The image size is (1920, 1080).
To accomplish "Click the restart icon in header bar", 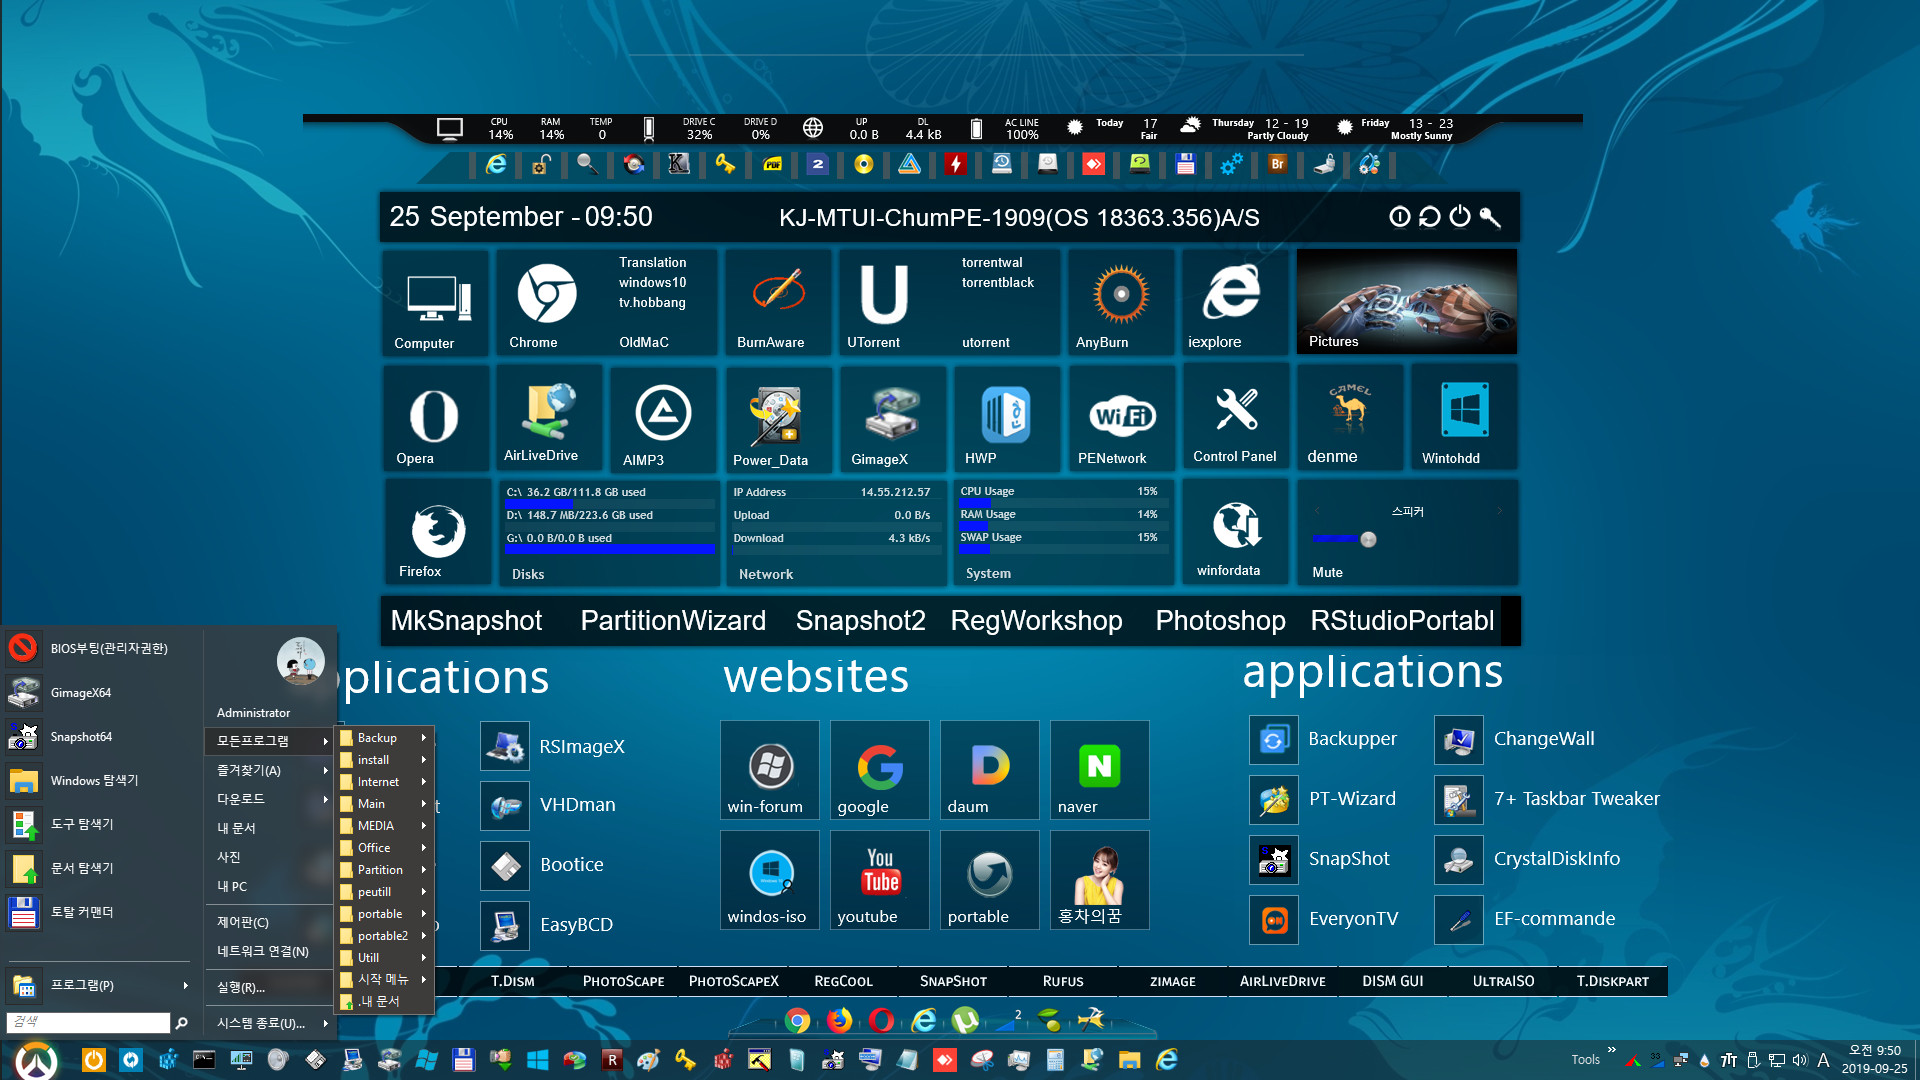I will tap(1430, 217).
